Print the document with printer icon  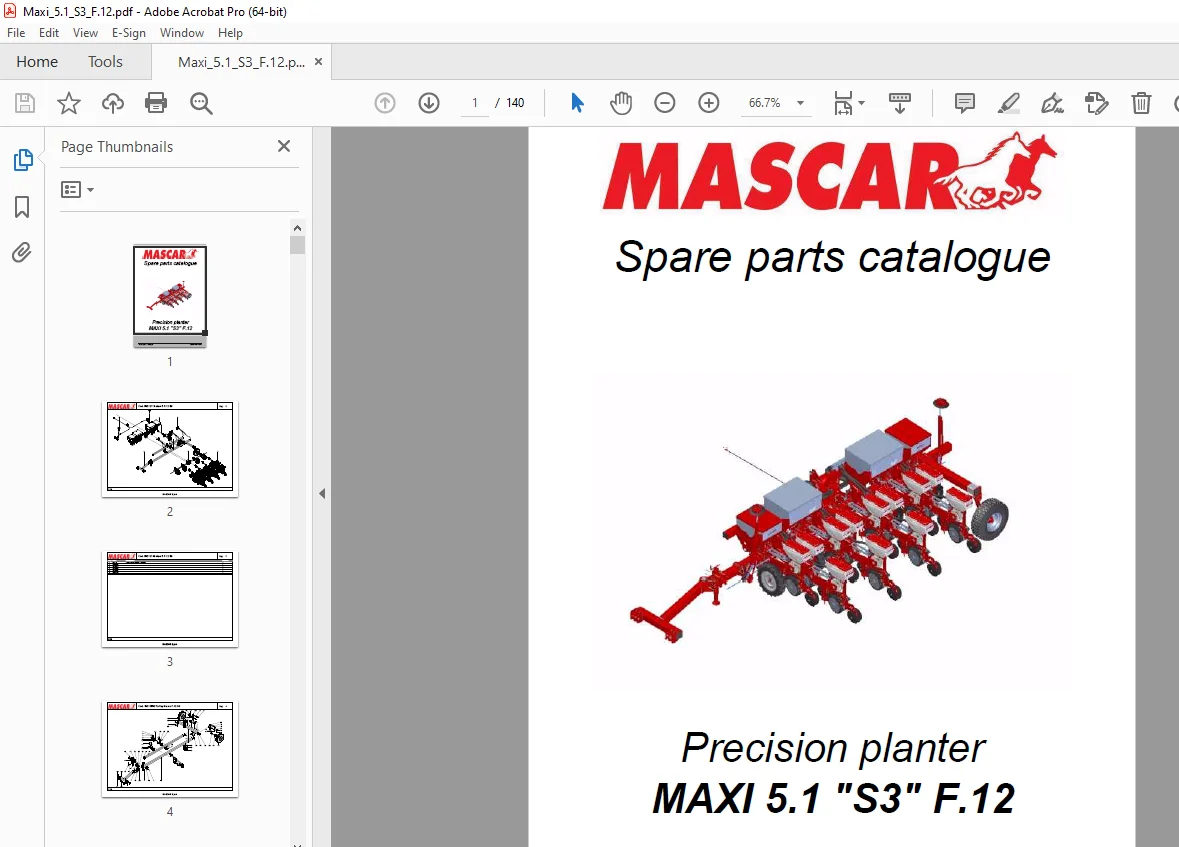(x=156, y=103)
